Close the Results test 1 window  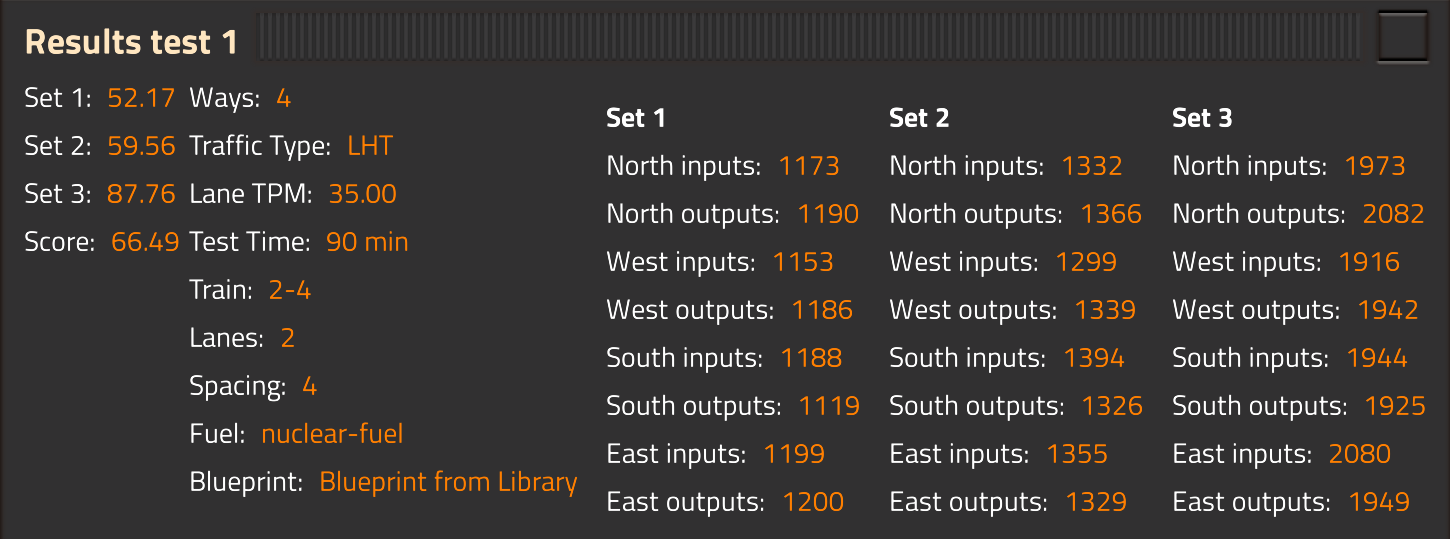1403,39
